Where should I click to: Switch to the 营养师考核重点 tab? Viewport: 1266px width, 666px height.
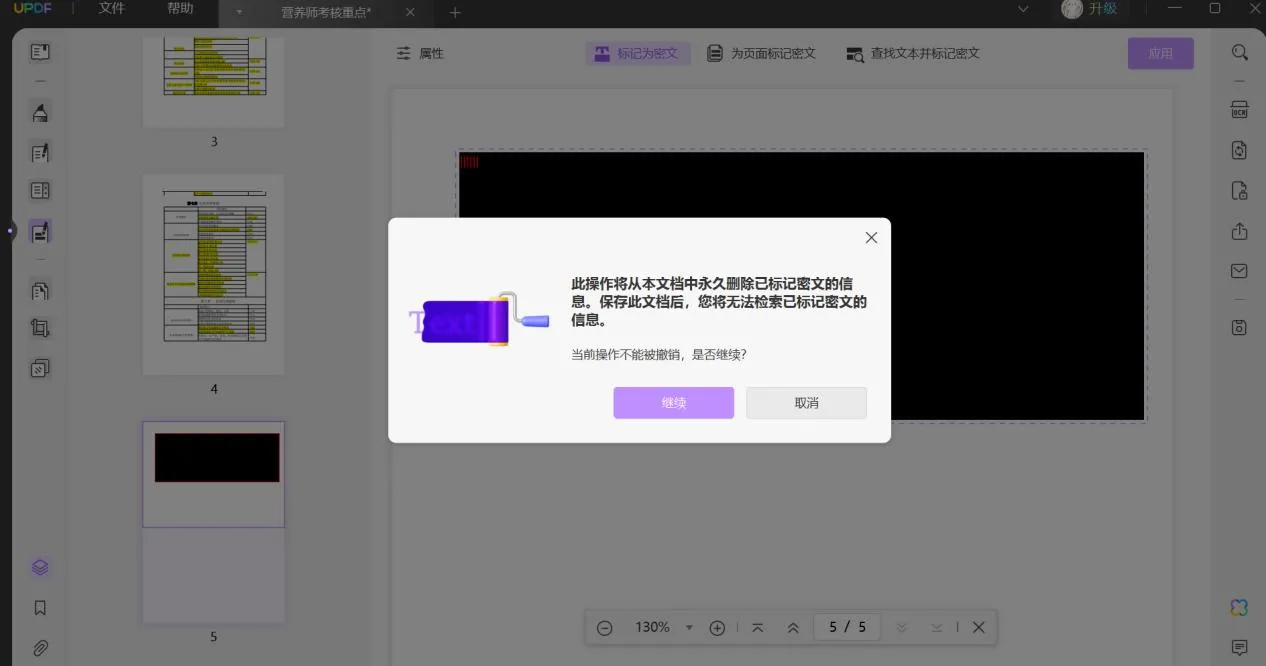click(x=325, y=12)
